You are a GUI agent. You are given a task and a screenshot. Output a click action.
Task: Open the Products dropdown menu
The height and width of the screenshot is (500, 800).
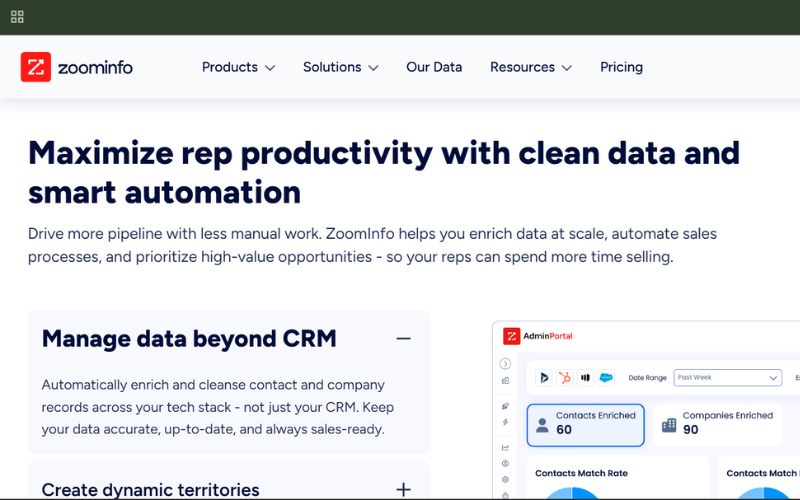coord(238,67)
